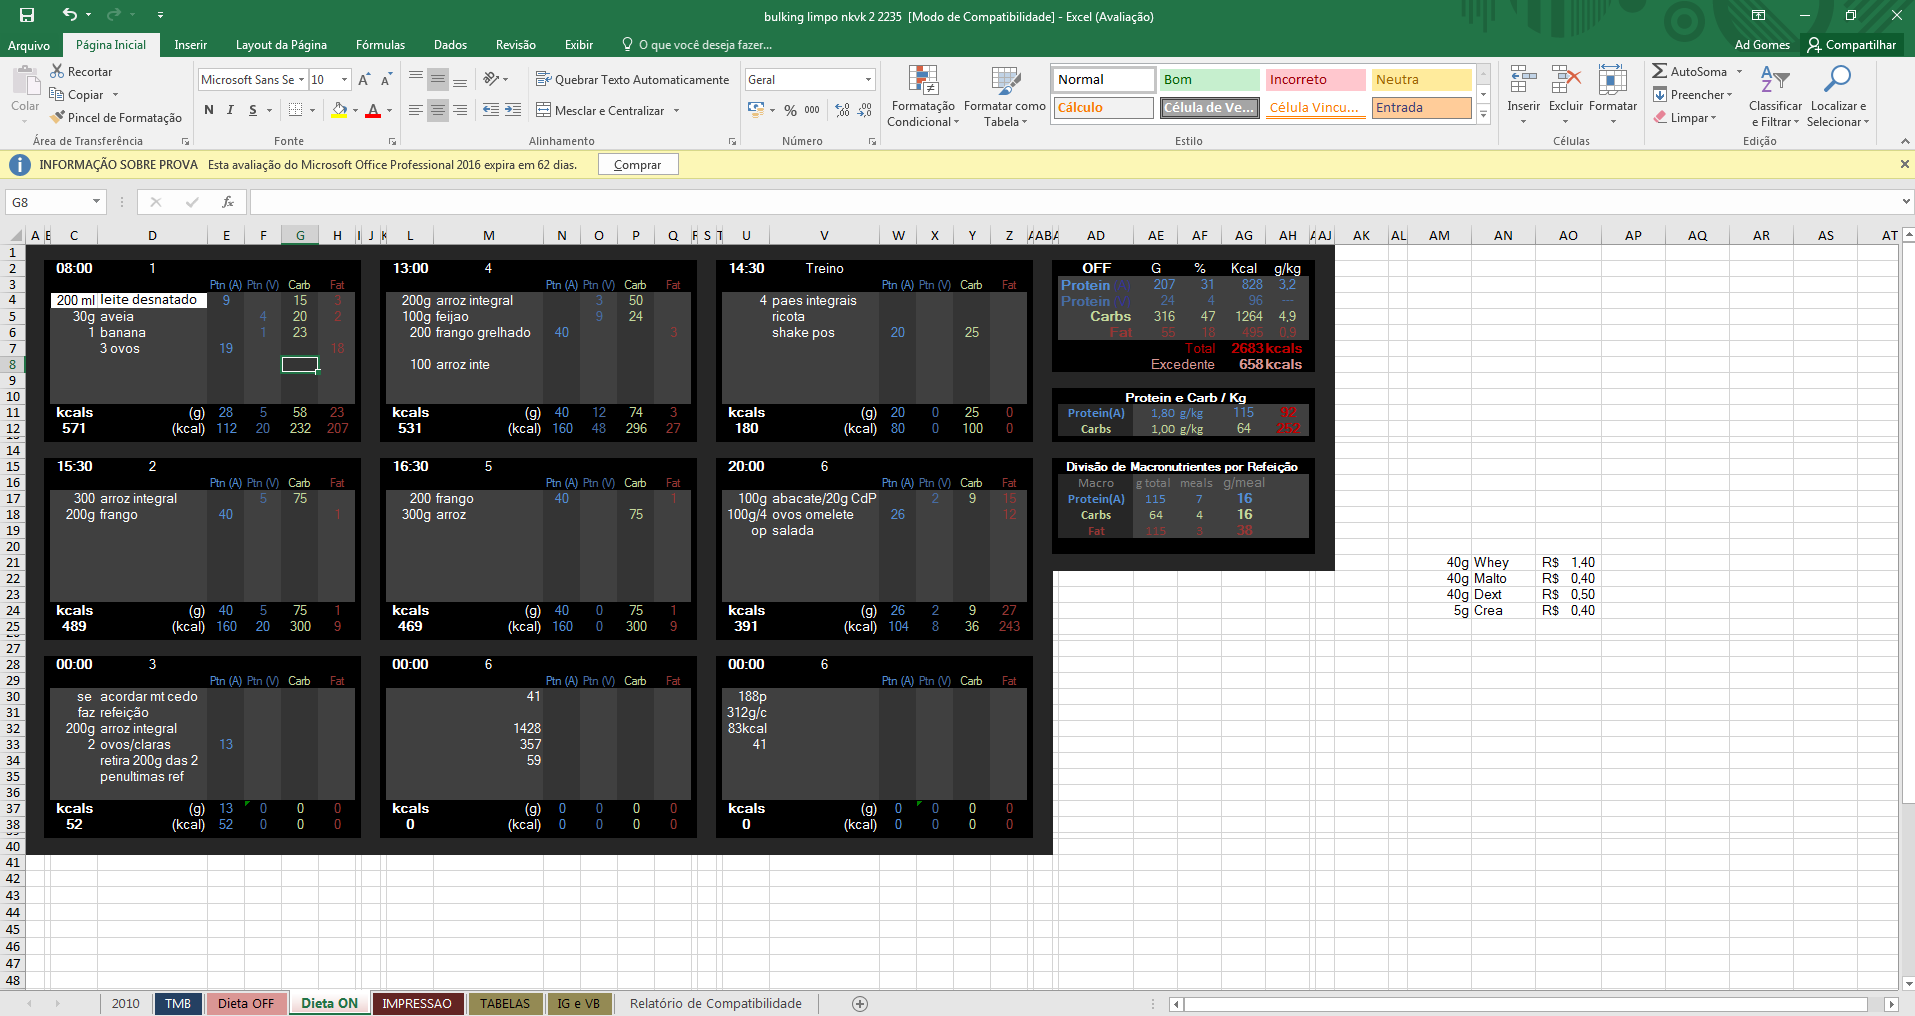Open Formatação Condicional icon

(923, 80)
